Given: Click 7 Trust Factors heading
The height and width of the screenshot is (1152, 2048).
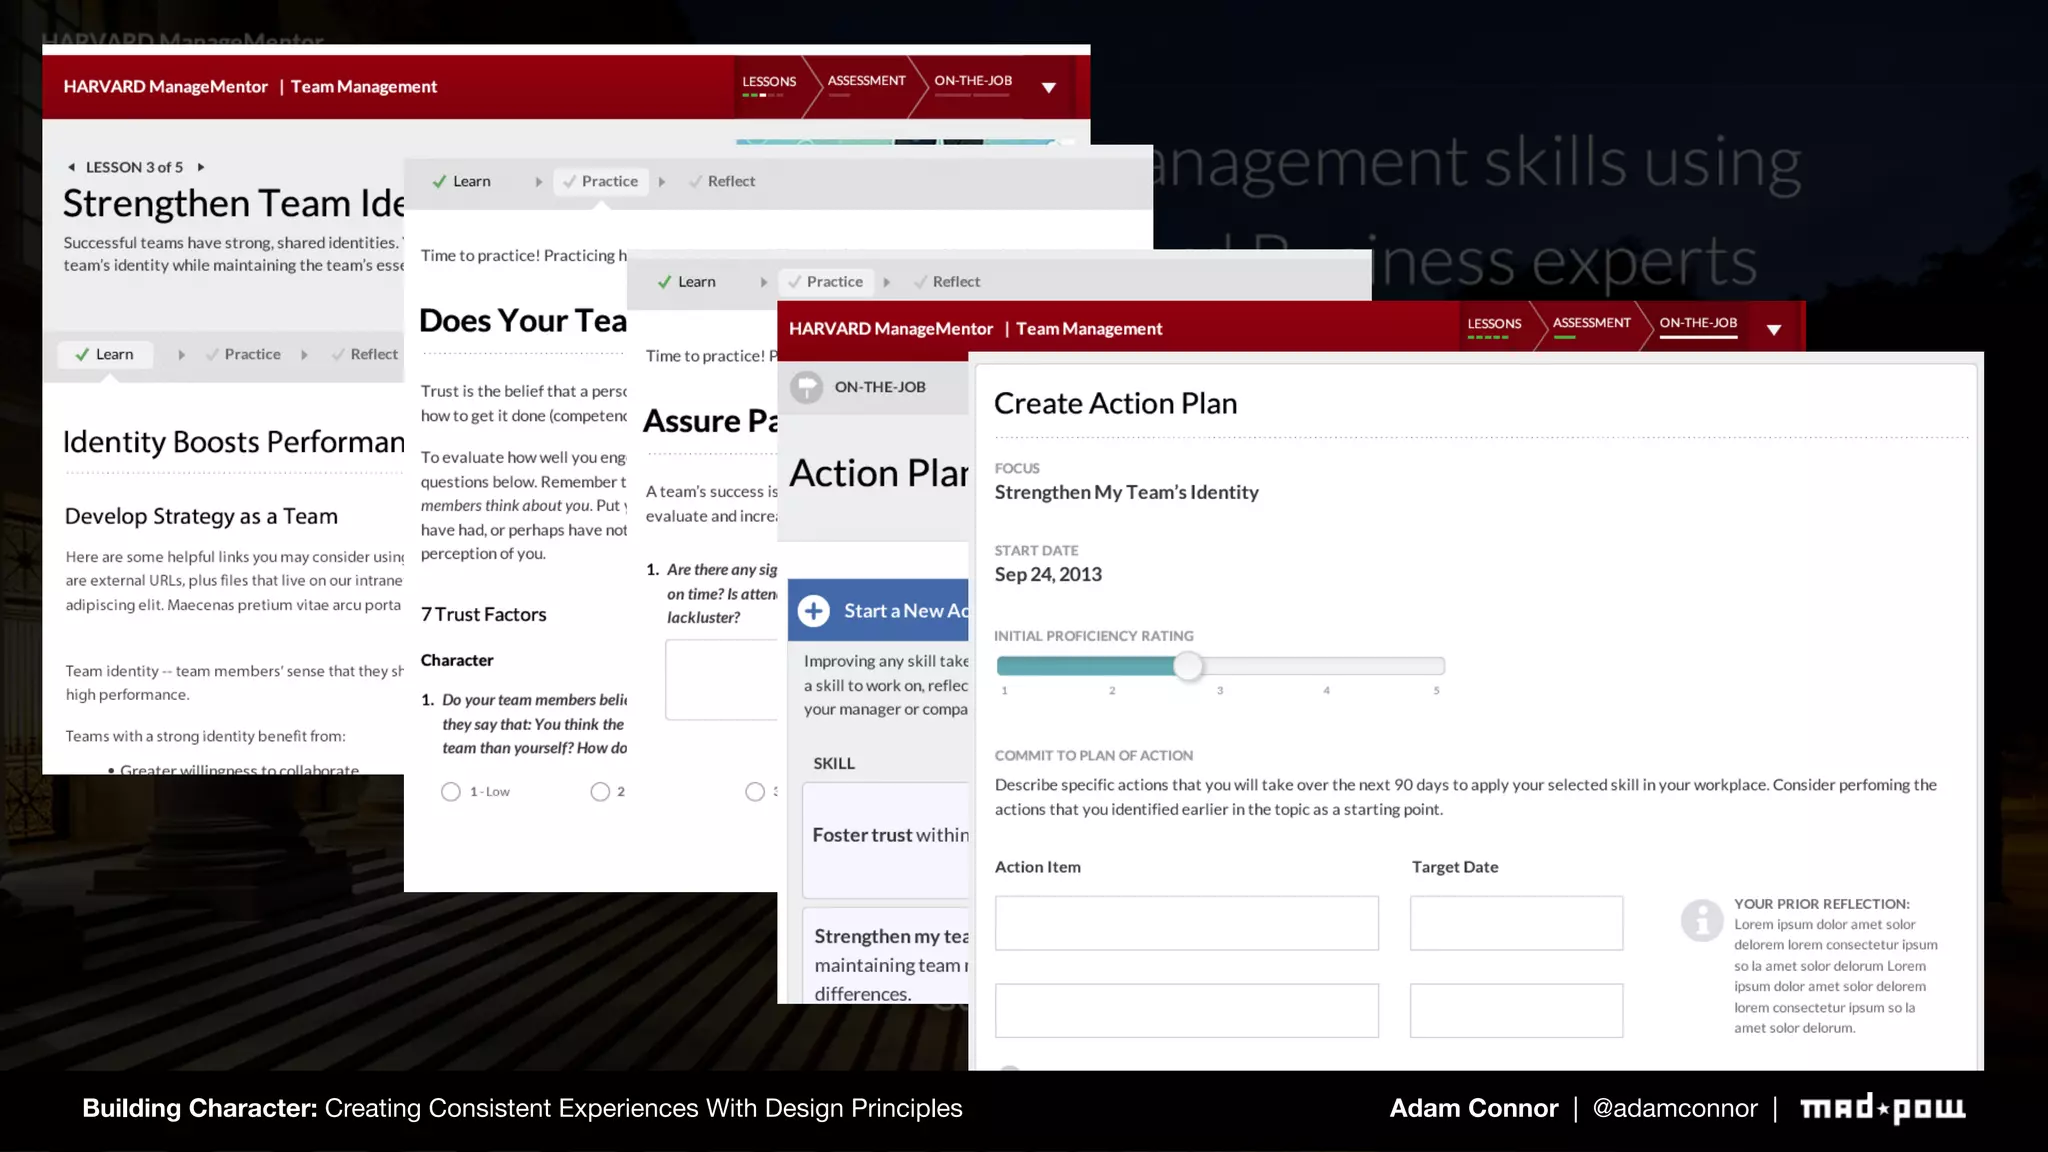Looking at the screenshot, I should [484, 615].
